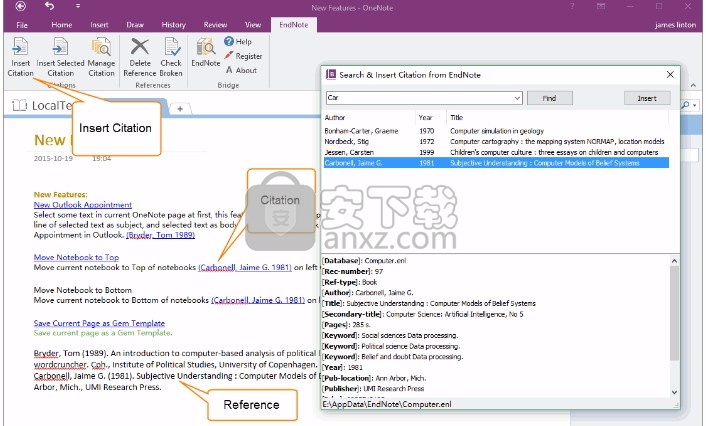This screenshot has width=706, height=426.
Task: Click the detail pane scroll up arrow
Action: pyautogui.click(x=674, y=261)
